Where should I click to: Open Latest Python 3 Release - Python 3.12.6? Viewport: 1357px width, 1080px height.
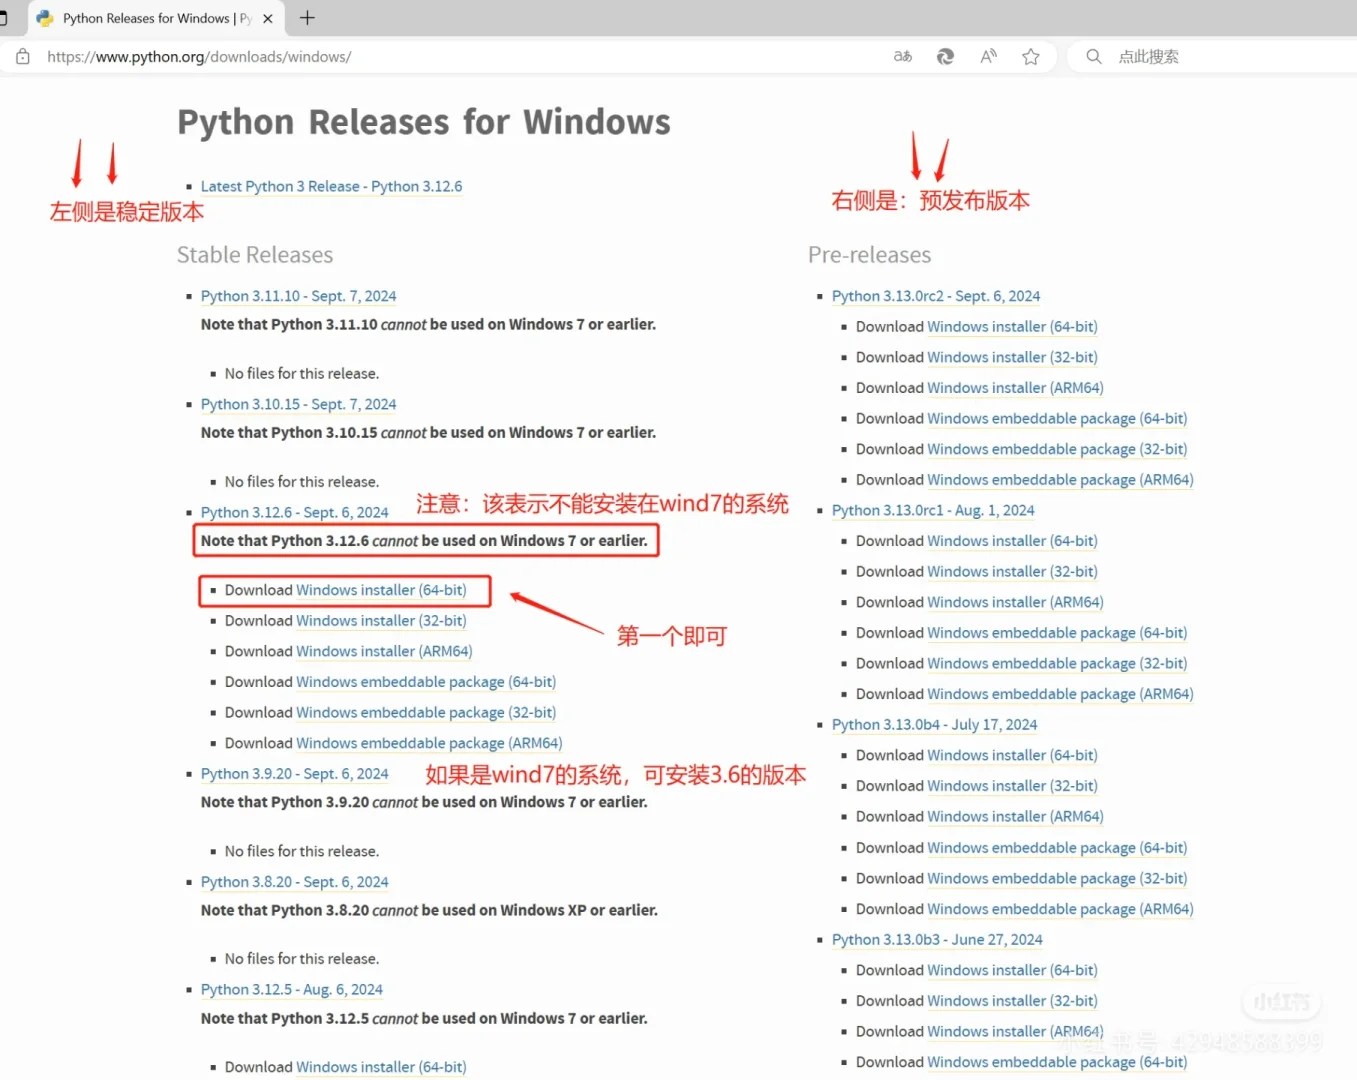coord(331,186)
